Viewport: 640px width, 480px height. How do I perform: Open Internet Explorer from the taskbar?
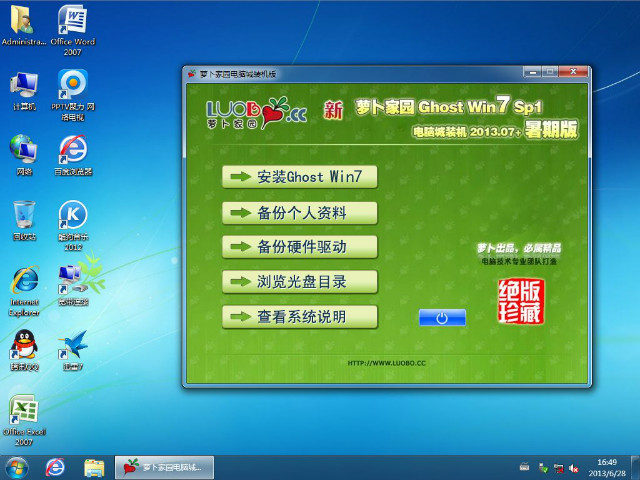[55, 468]
